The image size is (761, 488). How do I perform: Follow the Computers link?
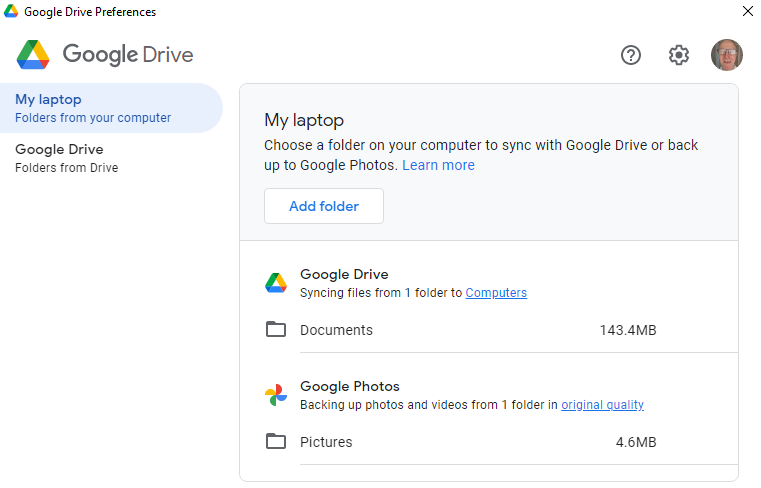(496, 293)
